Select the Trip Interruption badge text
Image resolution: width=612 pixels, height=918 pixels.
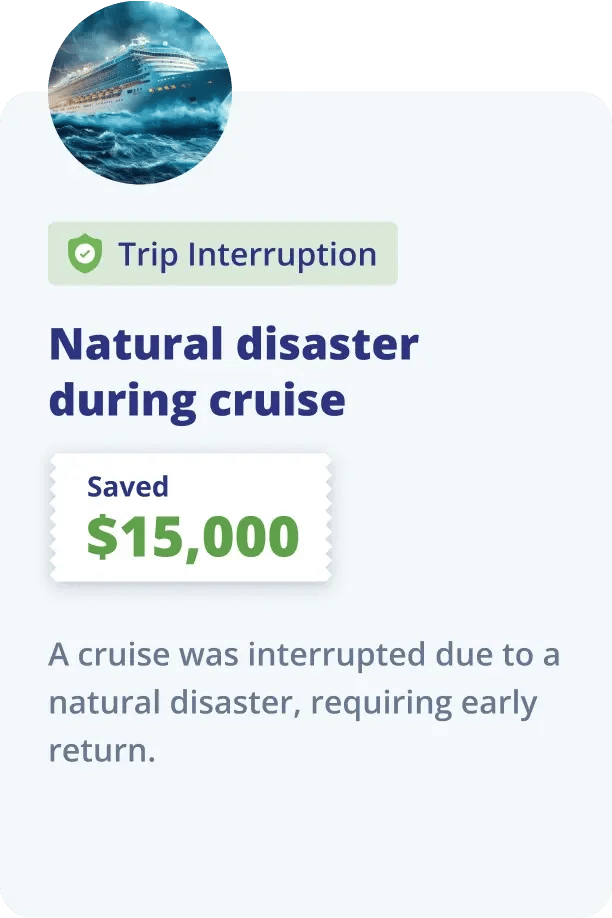(x=247, y=254)
